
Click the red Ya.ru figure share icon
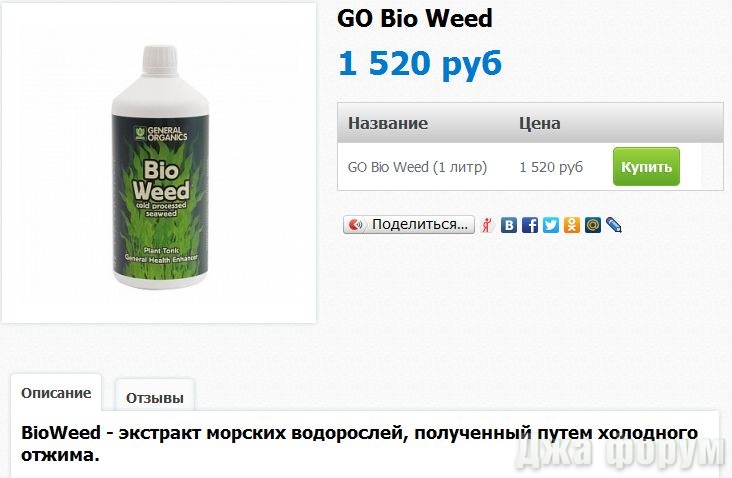click(487, 225)
